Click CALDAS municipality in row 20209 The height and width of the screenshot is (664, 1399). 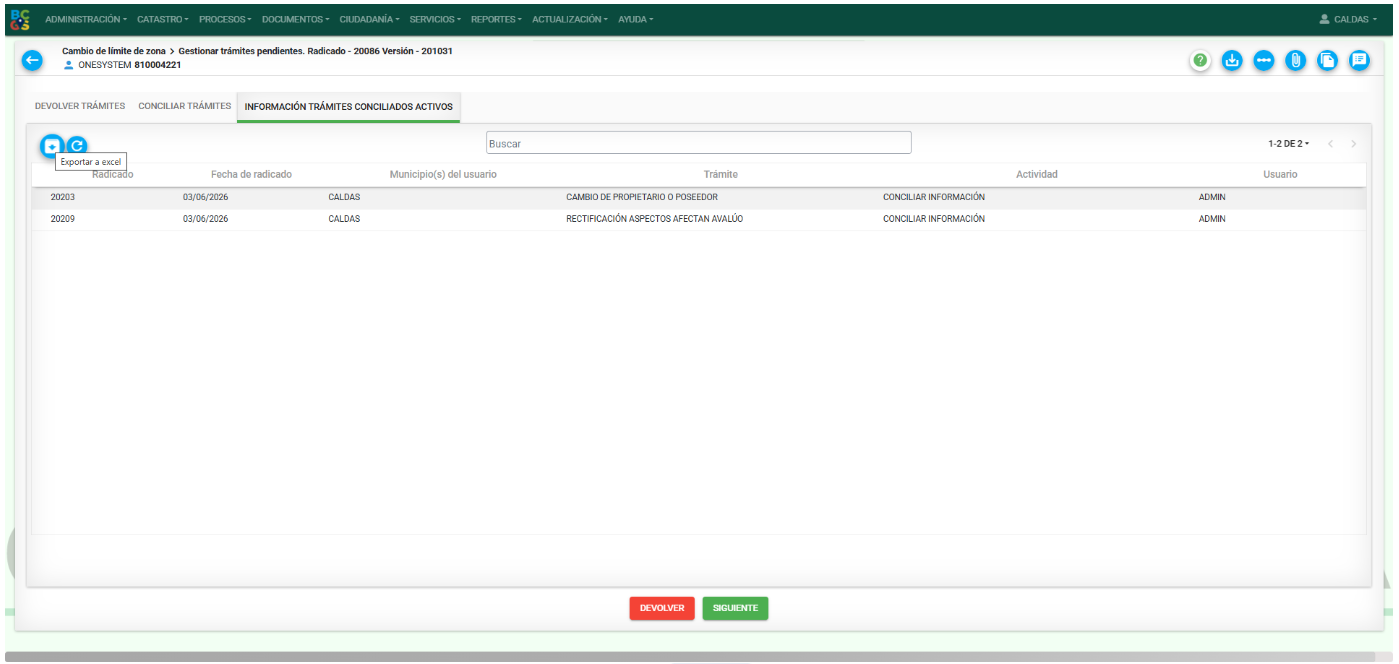click(344, 219)
